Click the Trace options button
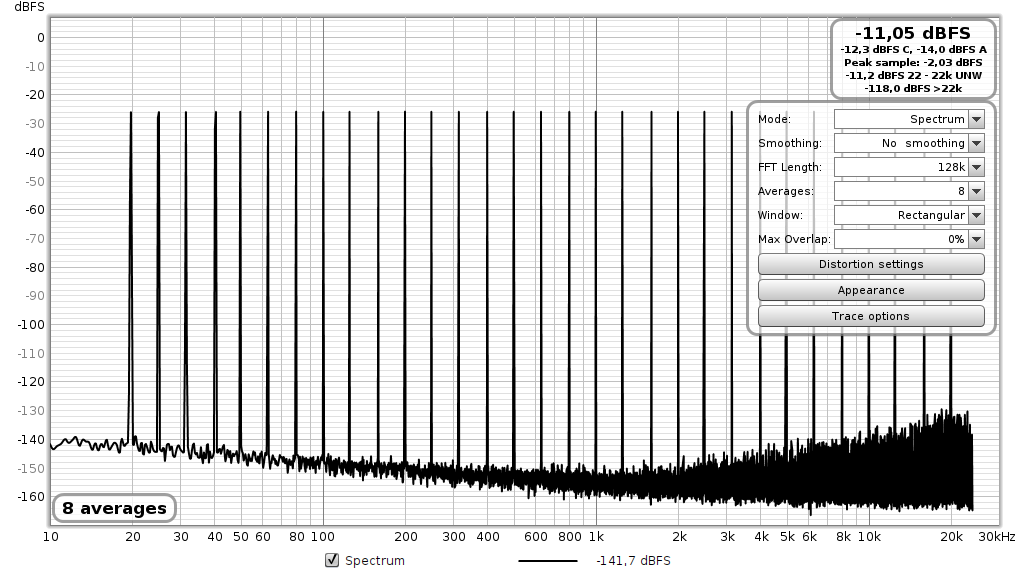1024x575 pixels. coord(871,316)
